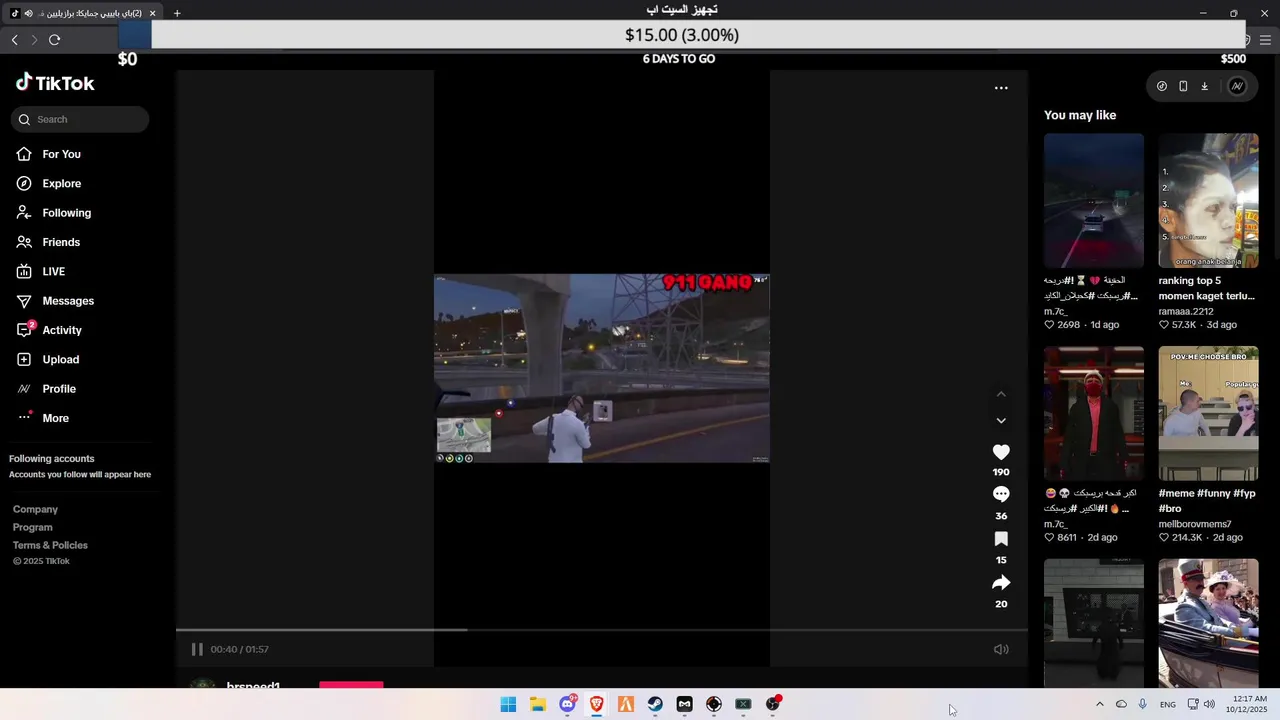The width and height of the screenshot is (1280, 720).
Task: Seek along the video progress bar
Action: click(602, 630)
